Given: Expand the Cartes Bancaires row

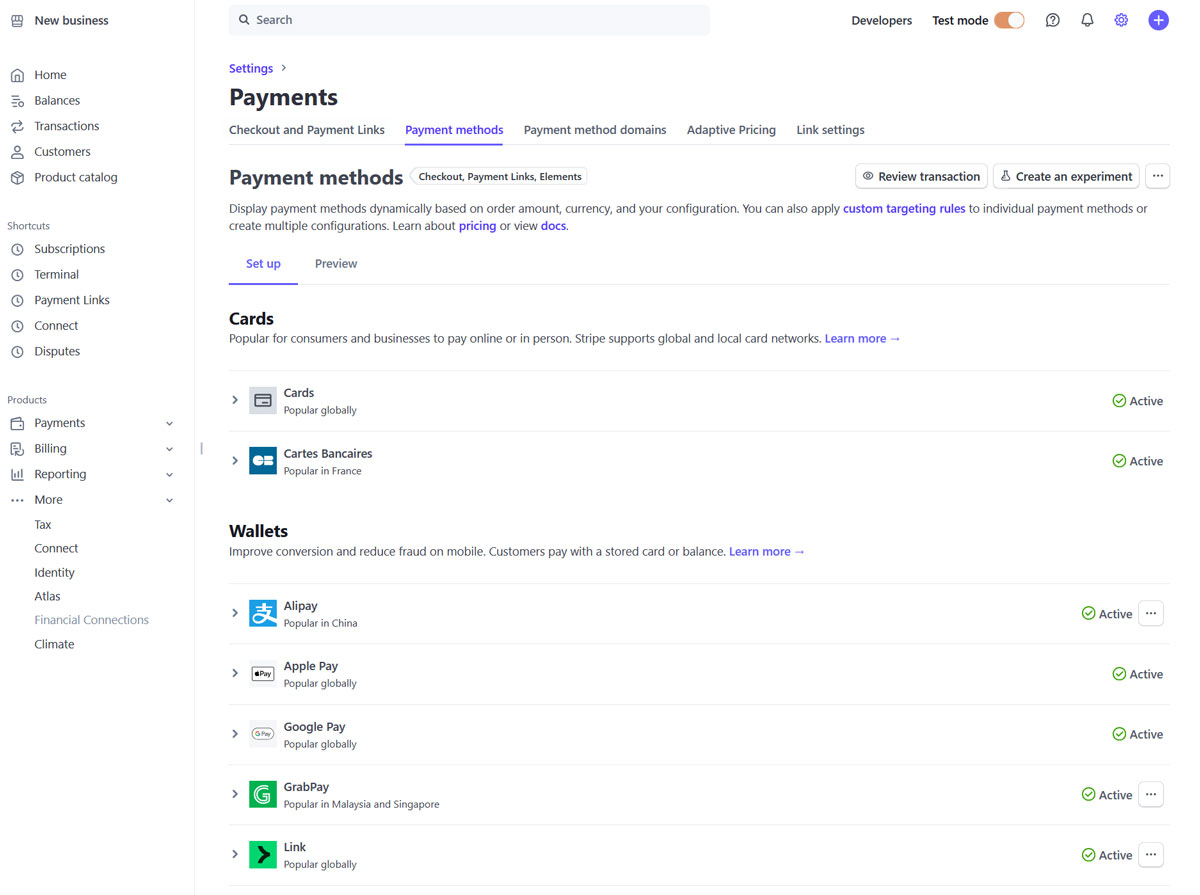Looking at the screenshot, I should (x=235, y=461).
